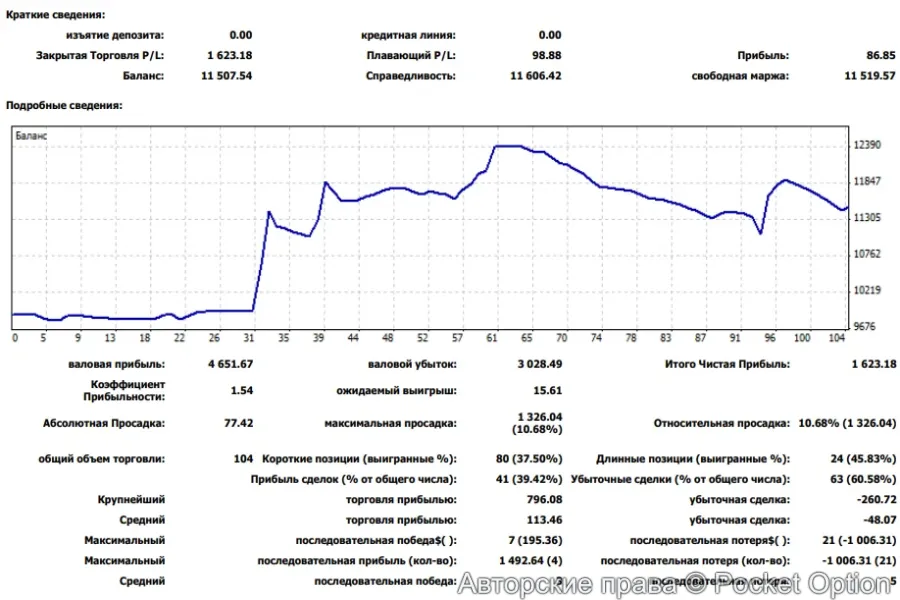Select the Коэффициент Прибыльности value 1.54

click(241, 390)
